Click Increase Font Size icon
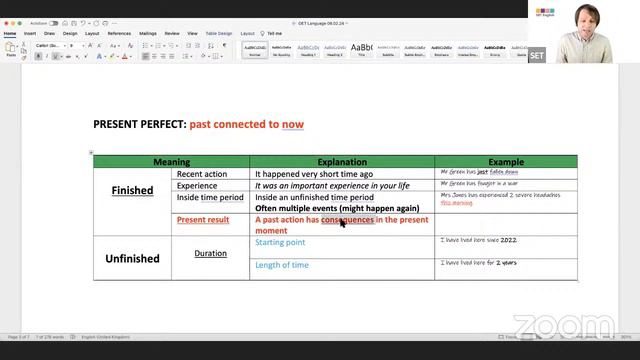The width and height of the screenshot is (640, 360). tap(90, 46)
